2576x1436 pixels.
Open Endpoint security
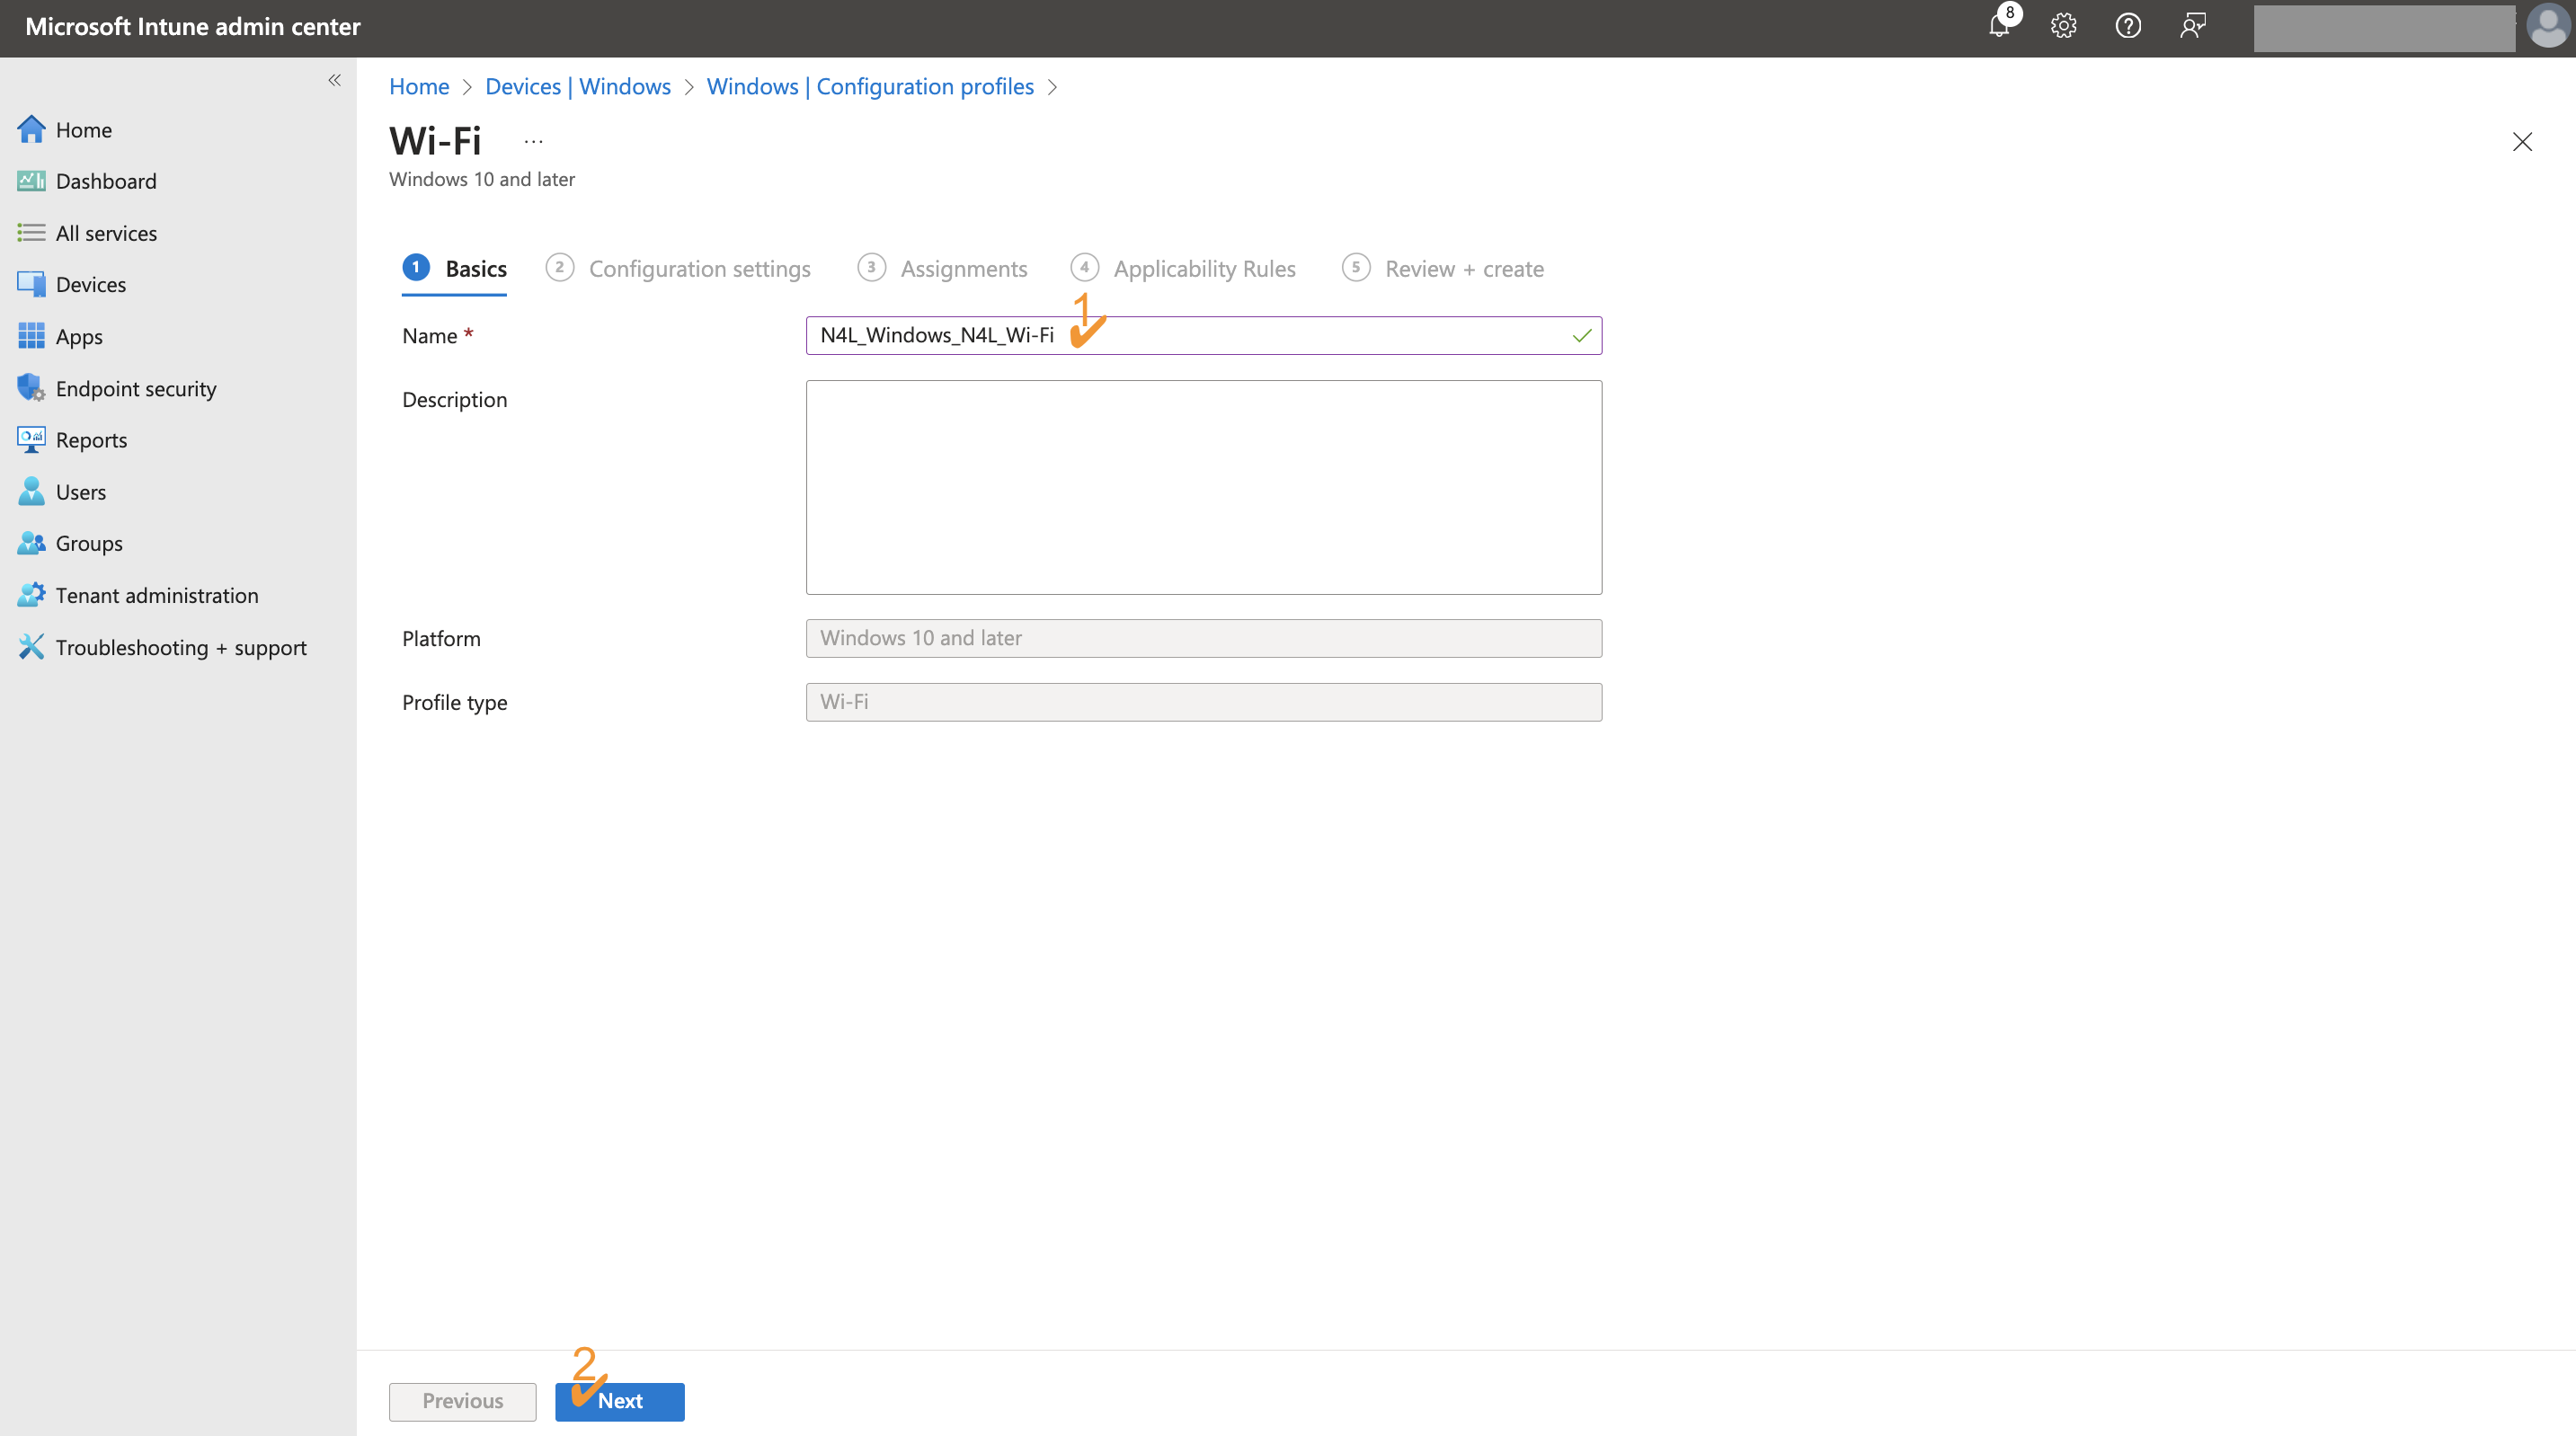coord(136,388)
